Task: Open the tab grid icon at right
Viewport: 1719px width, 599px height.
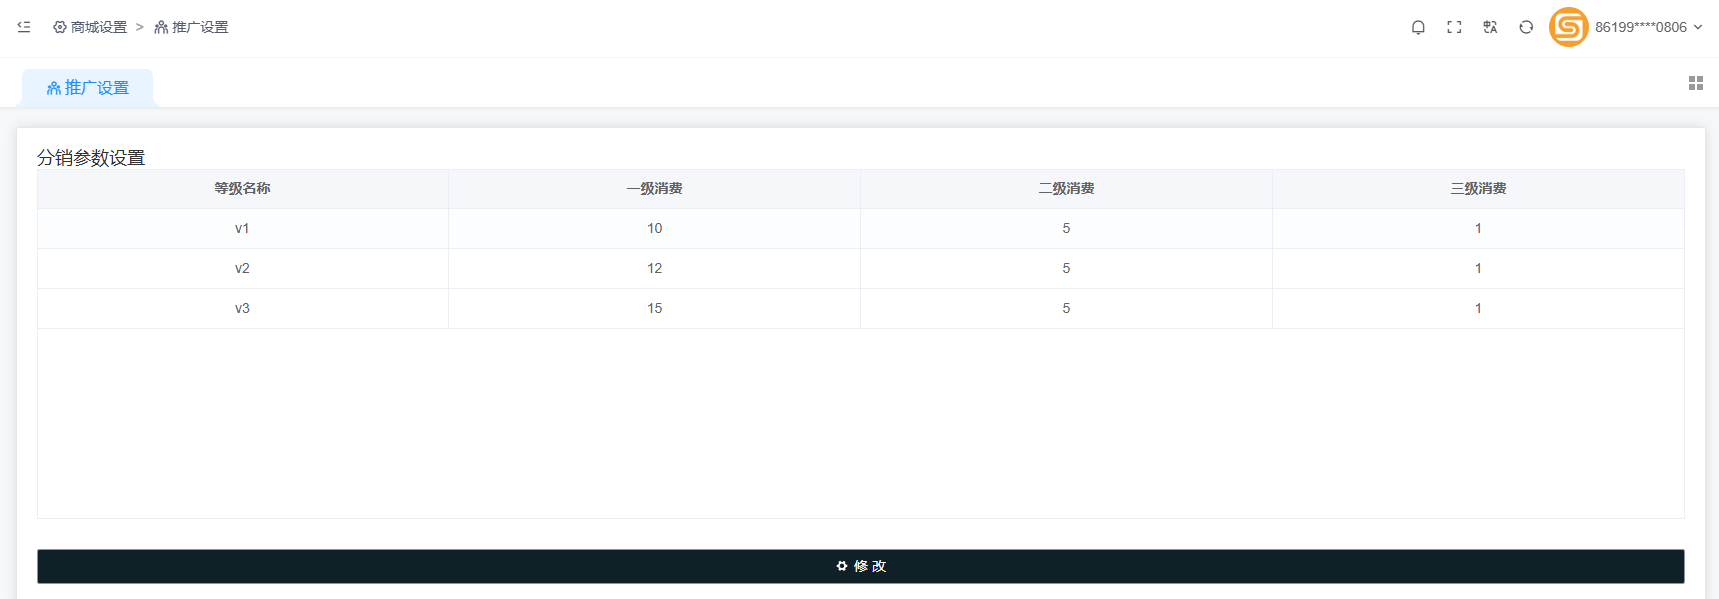Action: click(x=1695, y=83)
